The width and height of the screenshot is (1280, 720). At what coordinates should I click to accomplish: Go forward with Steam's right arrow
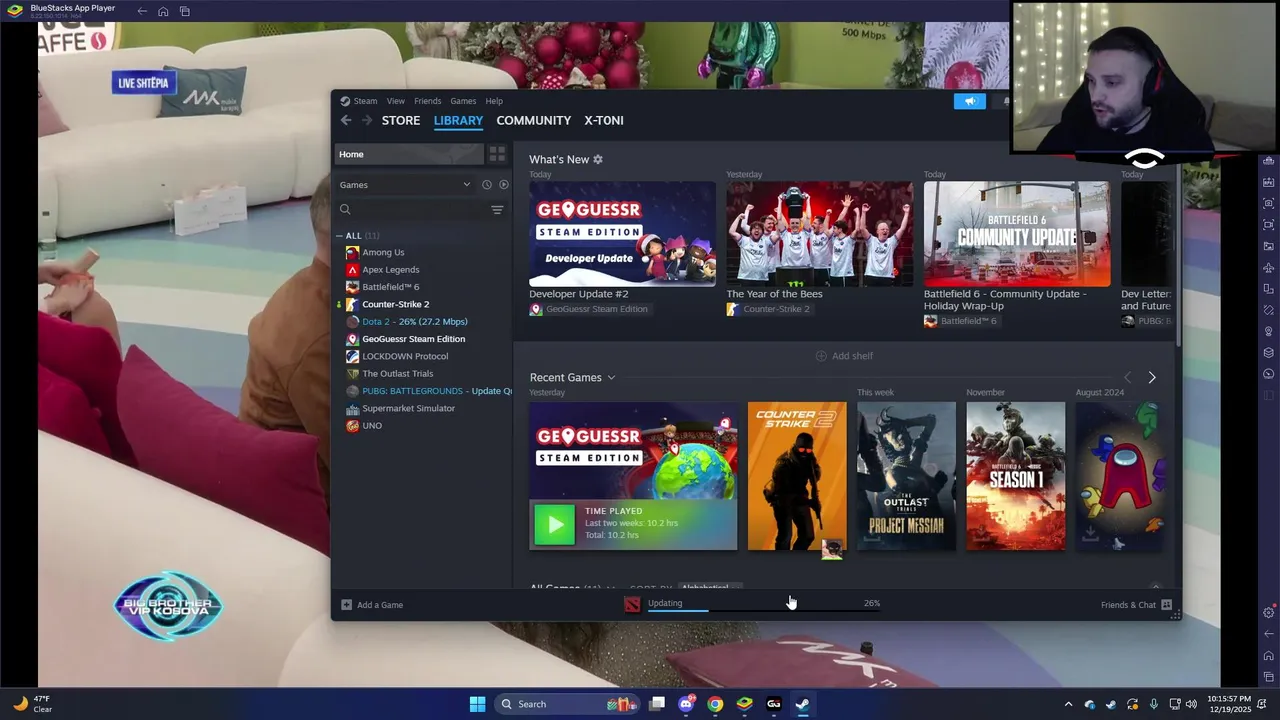click(367, 120)
